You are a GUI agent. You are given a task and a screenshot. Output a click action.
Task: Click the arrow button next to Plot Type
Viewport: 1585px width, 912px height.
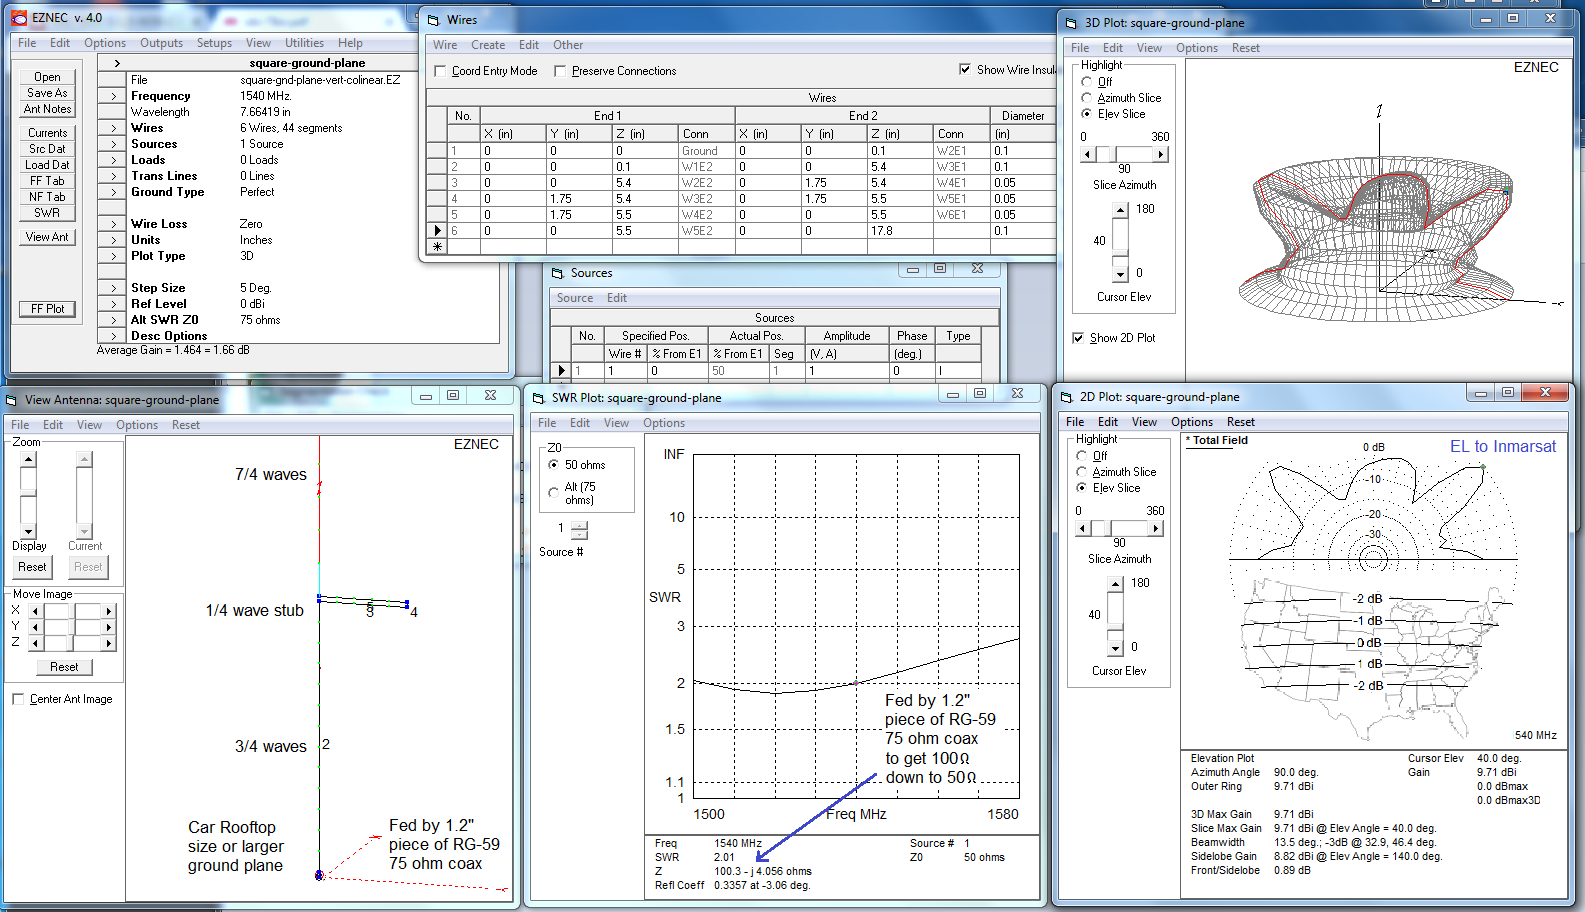[x=113, y=256]
